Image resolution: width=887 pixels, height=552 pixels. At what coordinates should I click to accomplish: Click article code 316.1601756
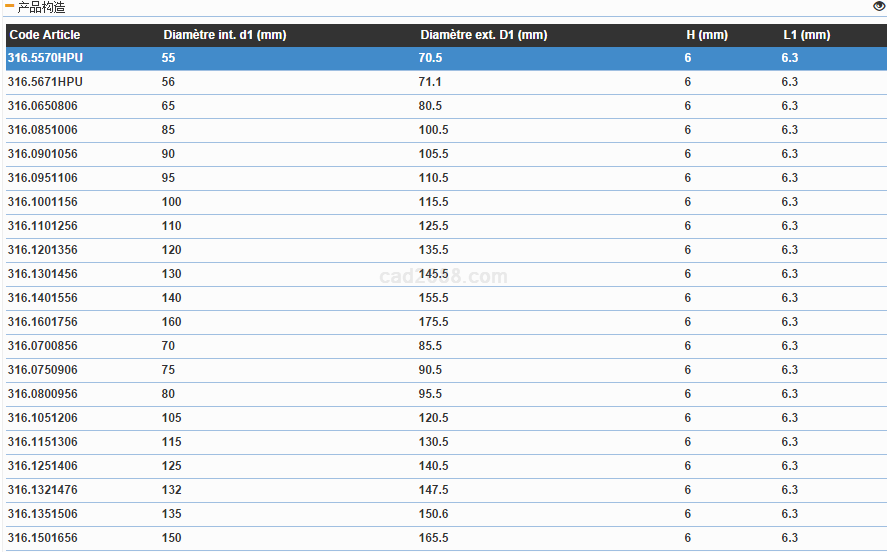(x=42, y=322)
